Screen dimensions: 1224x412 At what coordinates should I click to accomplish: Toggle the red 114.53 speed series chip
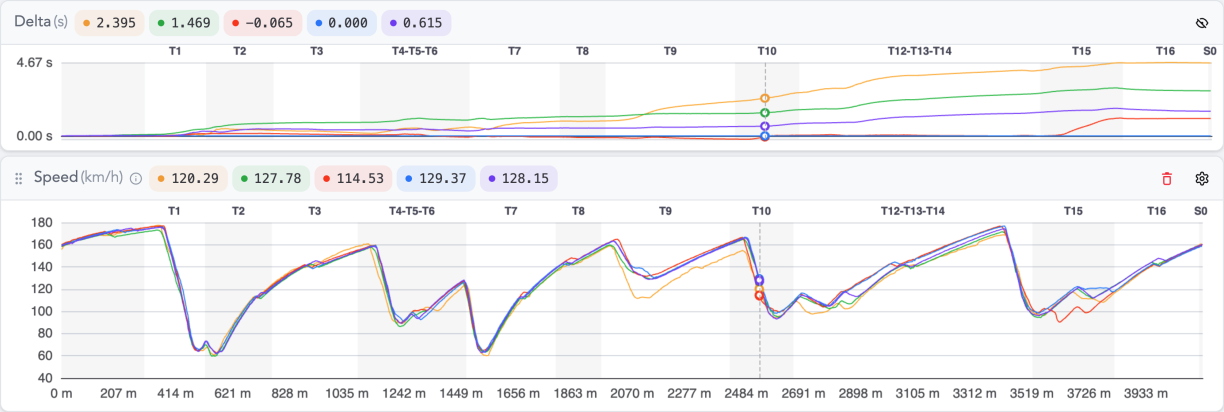pyautogui.click(x=354, y=179)
